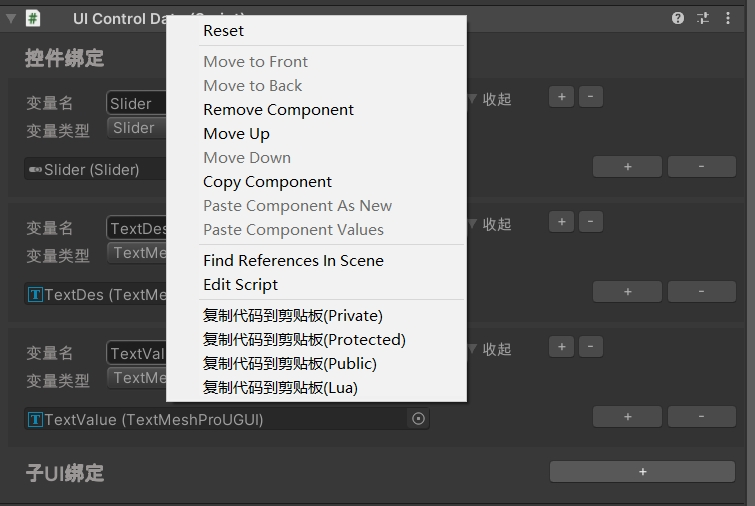The height and width of the screenshot is (506, 755).
Task: Select 复制代码到剪贴板(Protected) menu entry
Action: click(316, 340)
